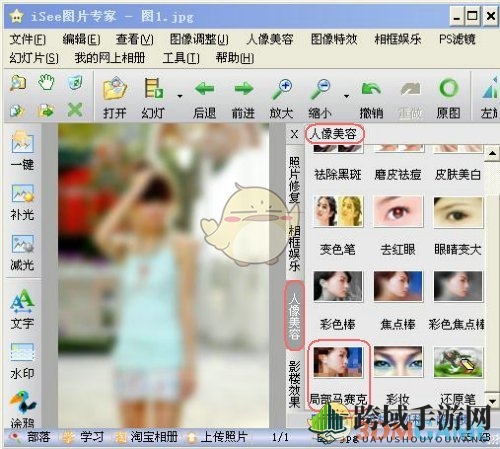Switch to the 人像美容 vertical tab
Screen dimensions: 500x449
click(294, 316)
